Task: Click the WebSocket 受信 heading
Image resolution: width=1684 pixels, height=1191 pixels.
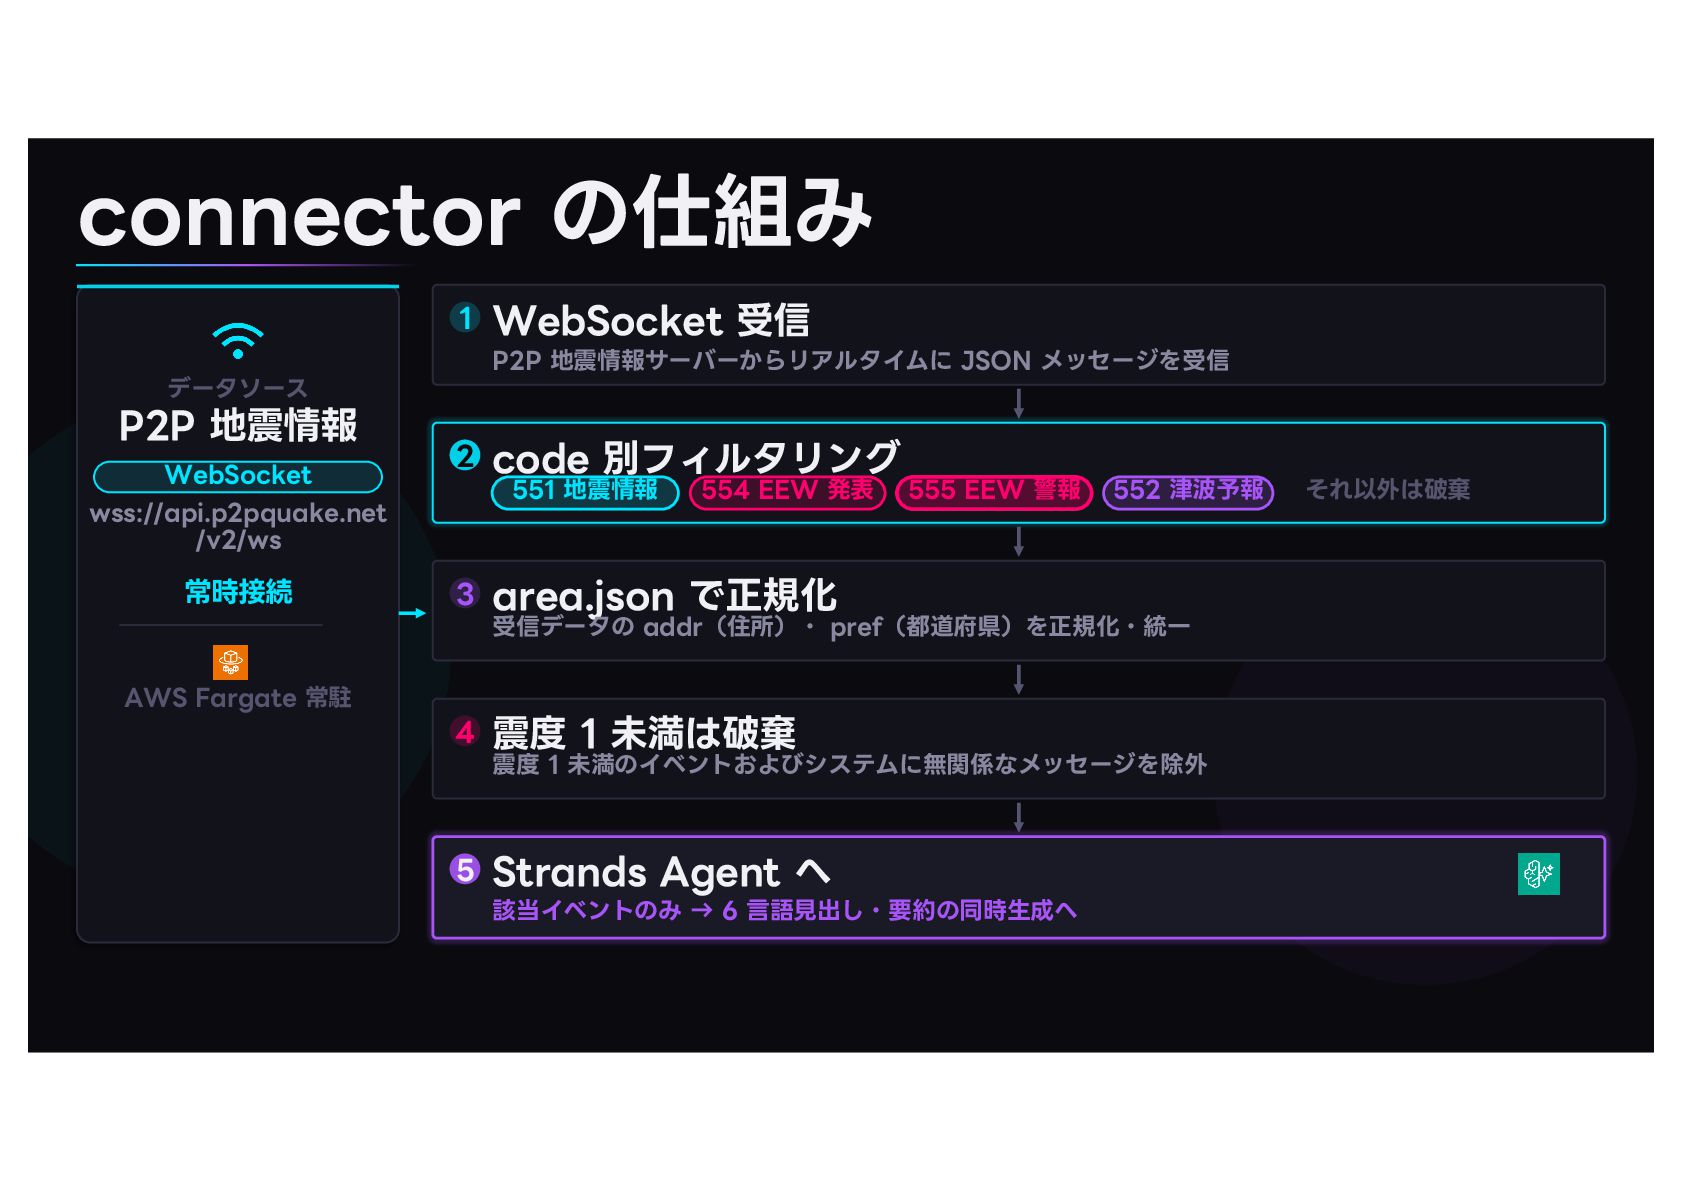Action: (651, 321)
